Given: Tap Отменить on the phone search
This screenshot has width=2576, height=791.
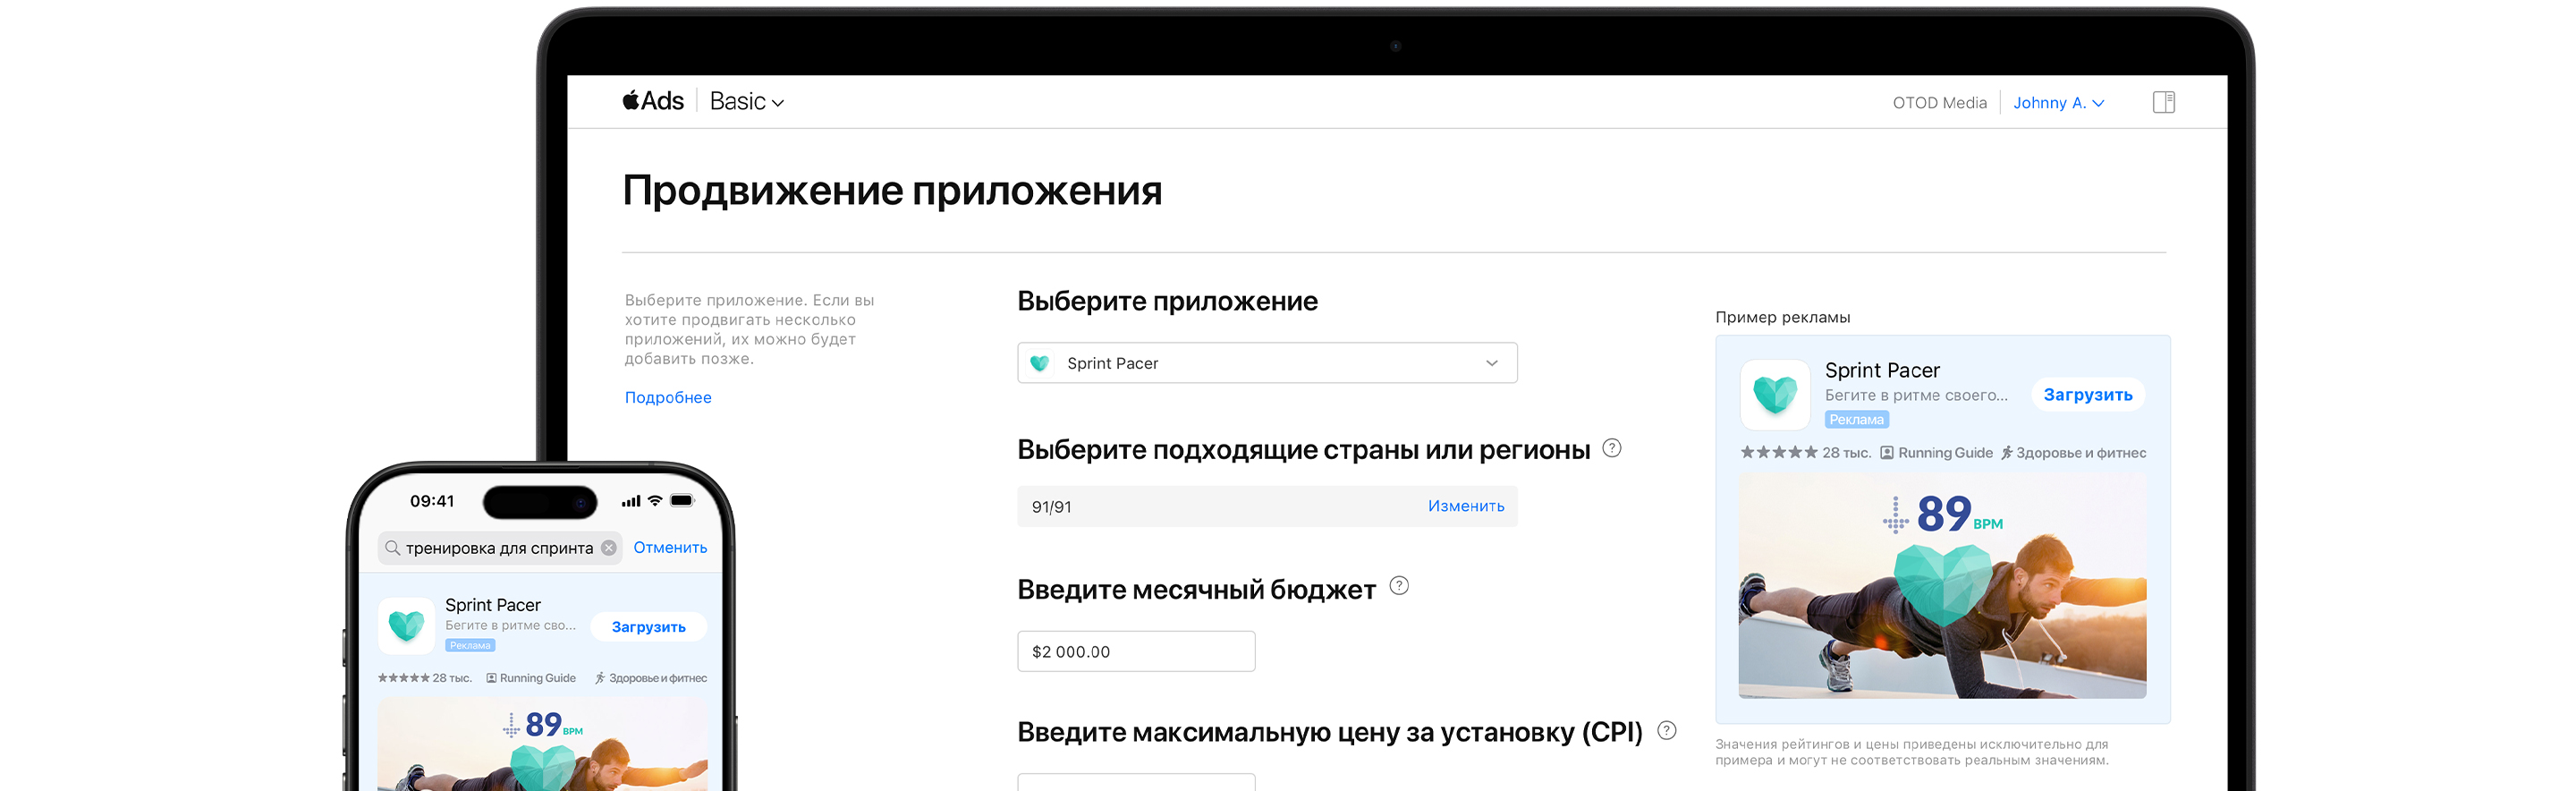Looking at the screenshot, I should coord(670,548).
